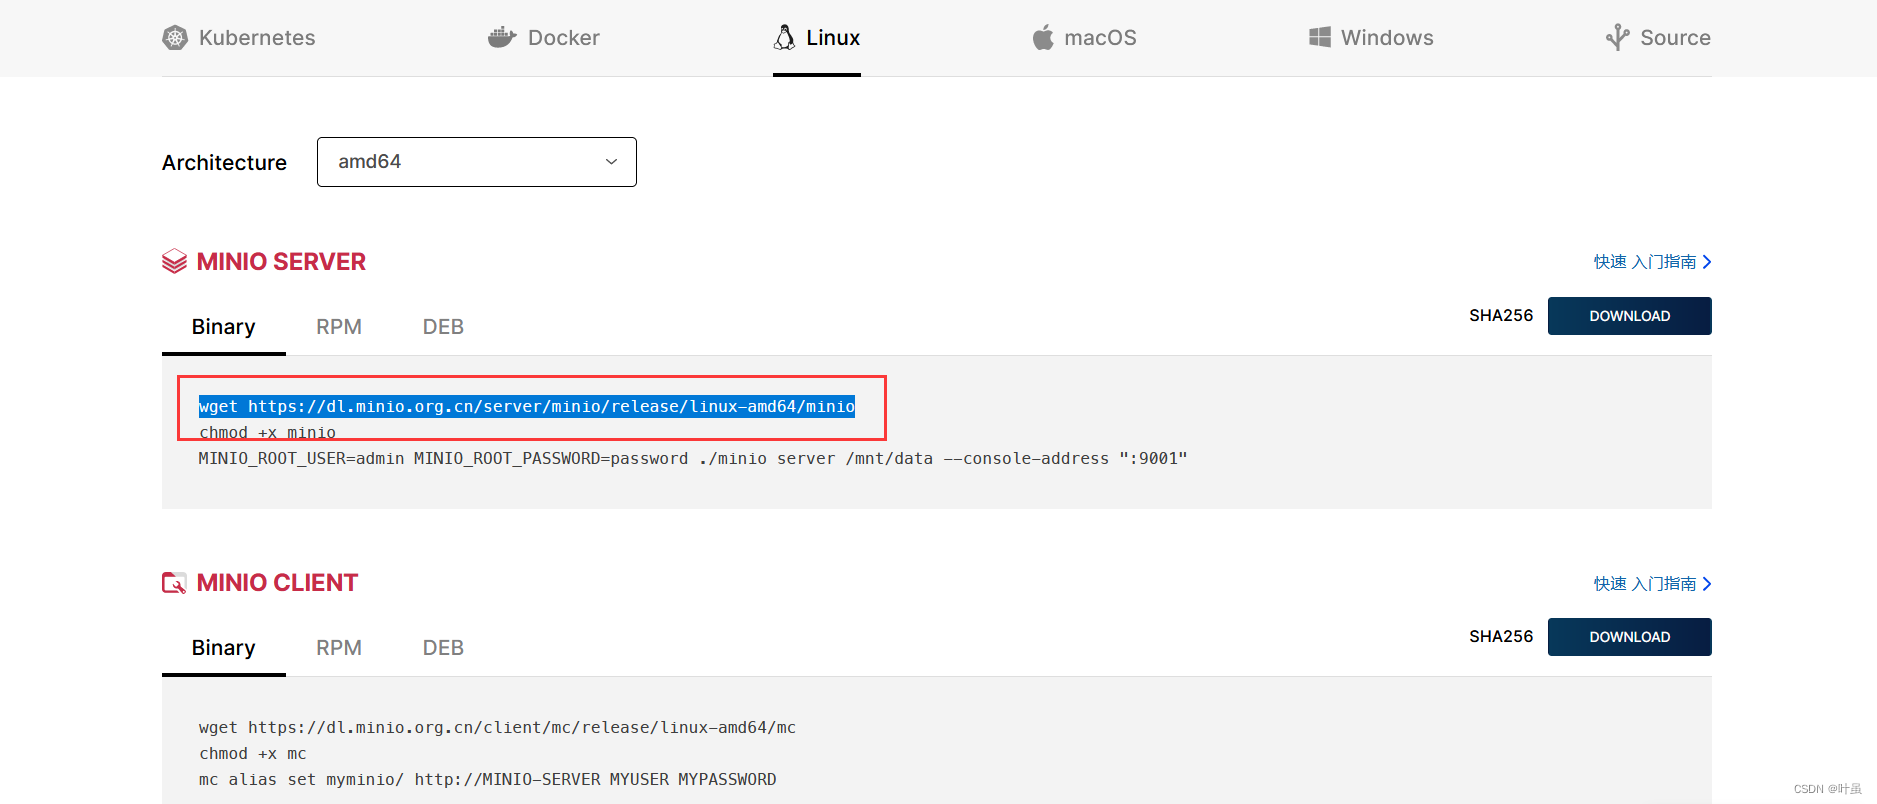Click the highlighted wget minio server command
Viewport: 1877px width, 804px height.
point(527,406)
